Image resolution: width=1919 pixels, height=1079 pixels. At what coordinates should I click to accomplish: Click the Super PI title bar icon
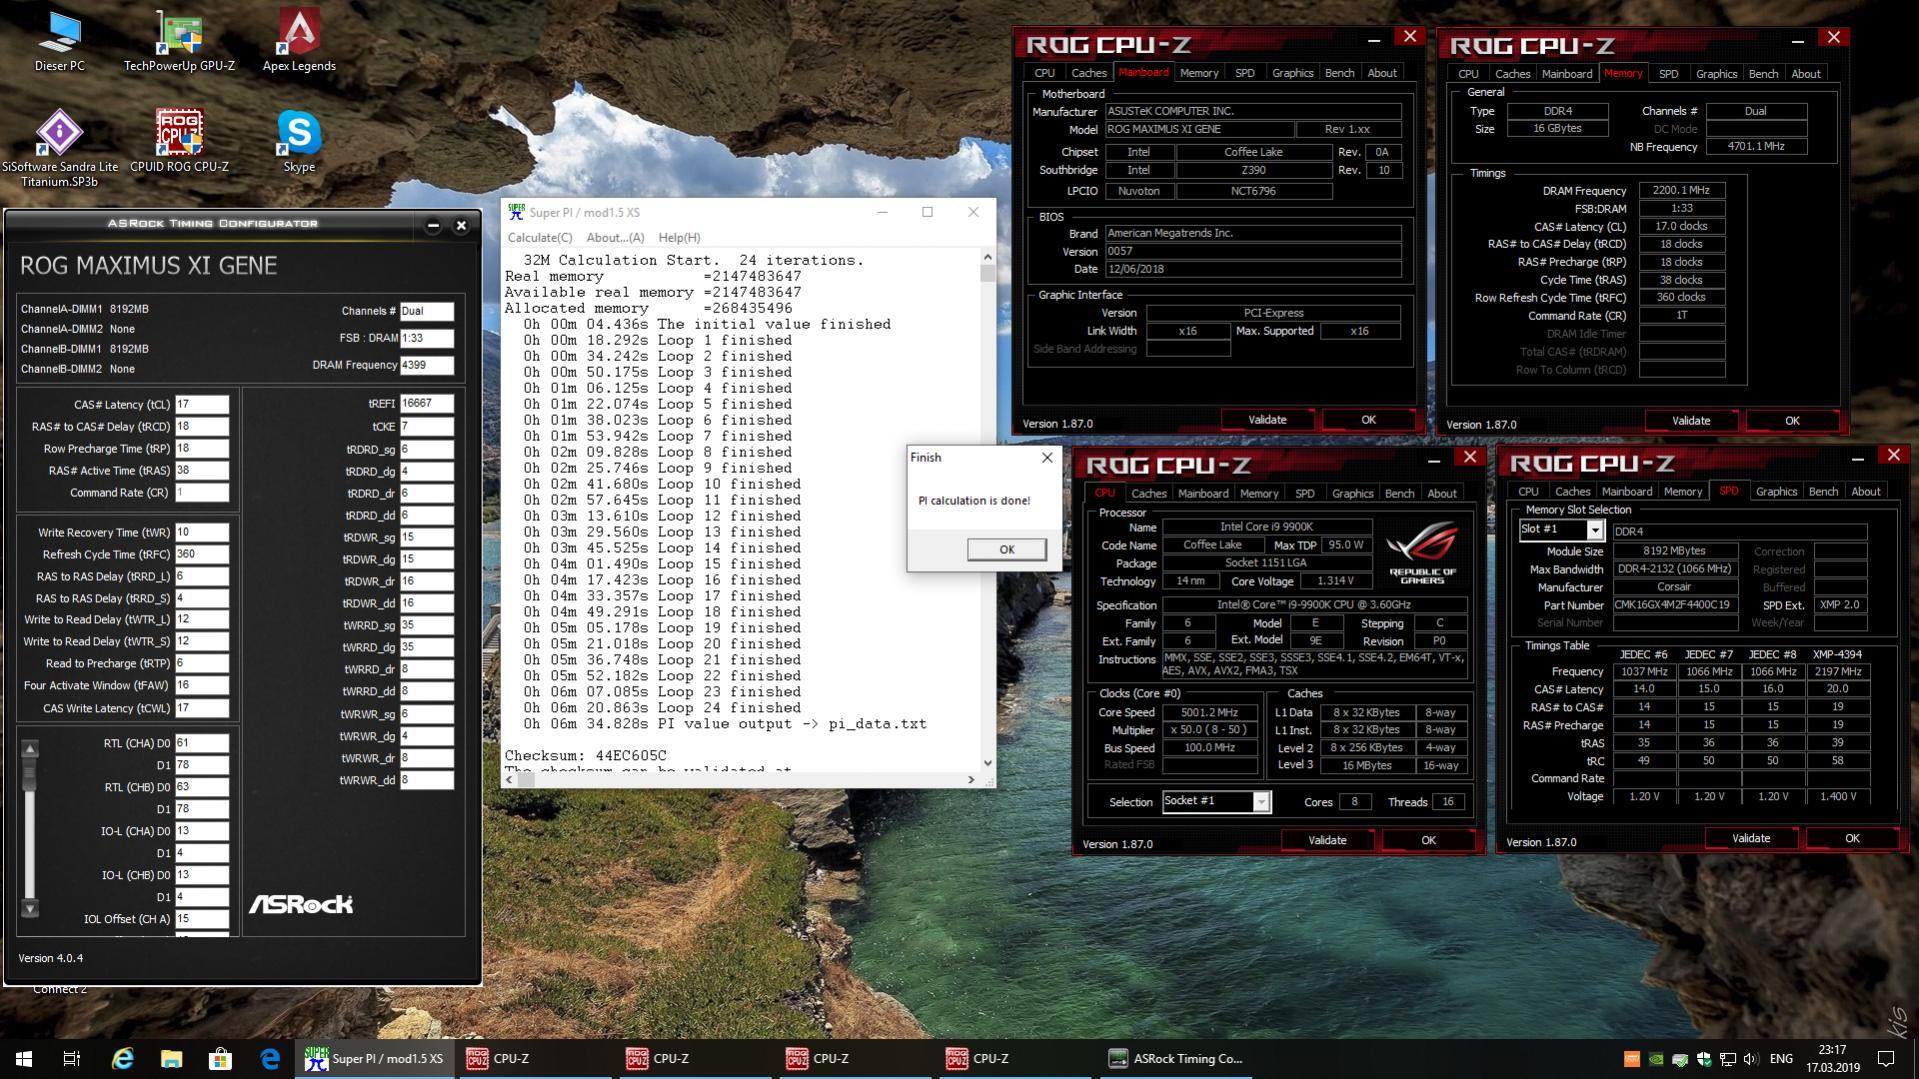tap(516, 212)
